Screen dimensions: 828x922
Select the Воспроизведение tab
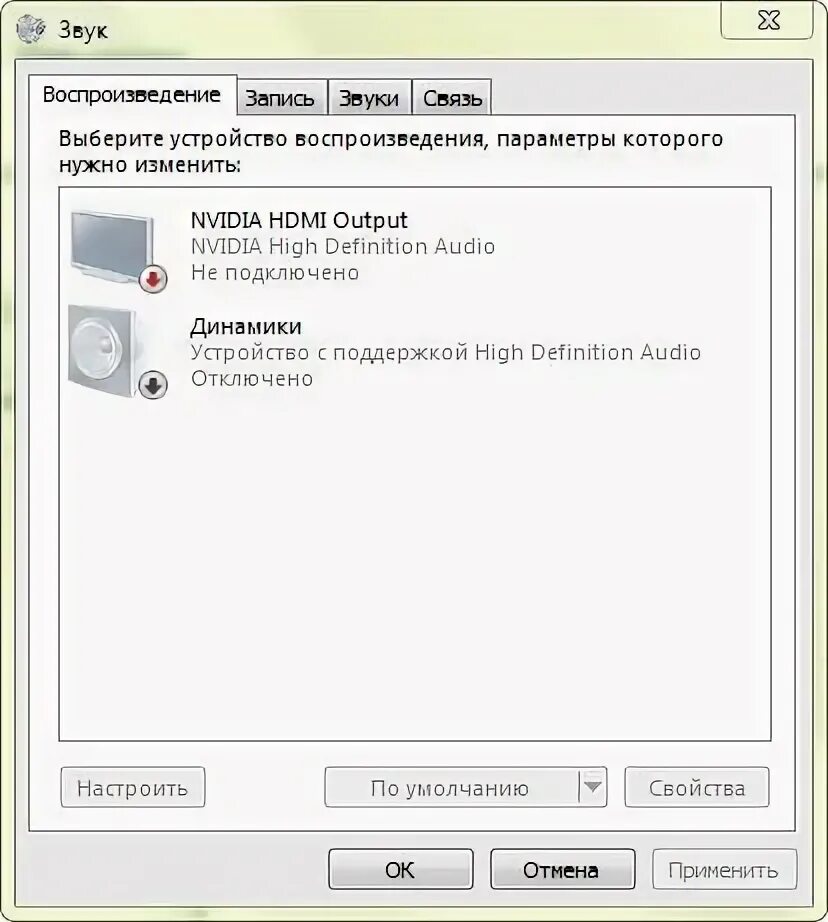(x=132, y=94)
